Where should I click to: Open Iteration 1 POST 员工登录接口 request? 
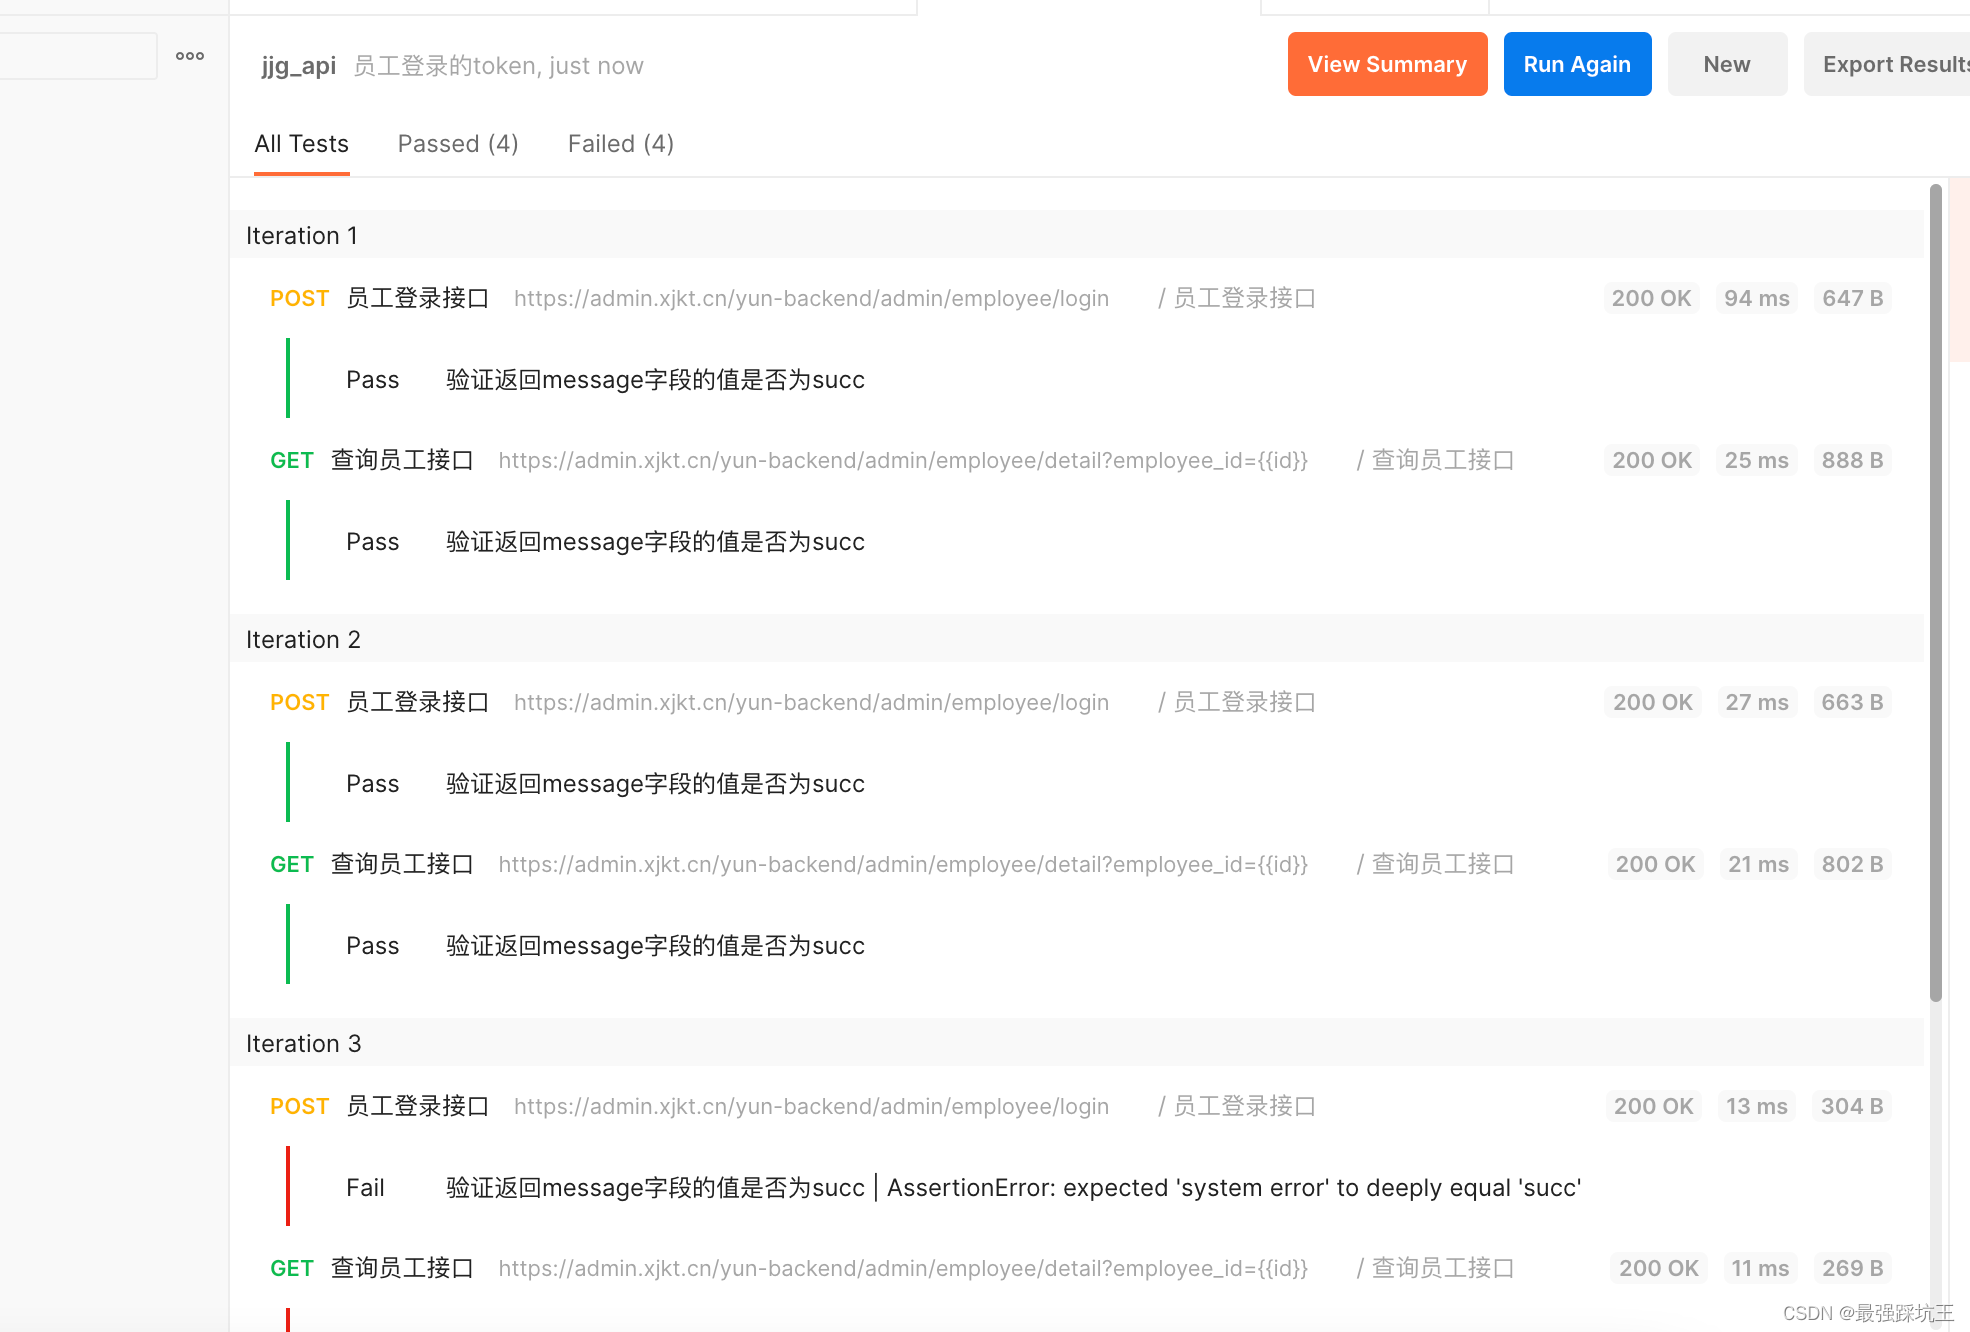pyautogui.click(x=417, y=298)
